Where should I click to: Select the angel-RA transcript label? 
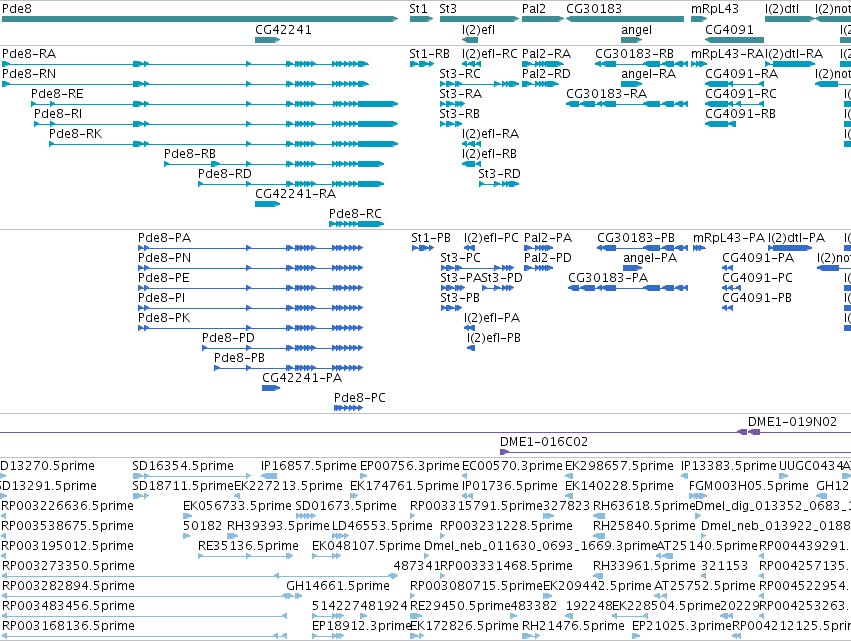click(x=649, y=74)
